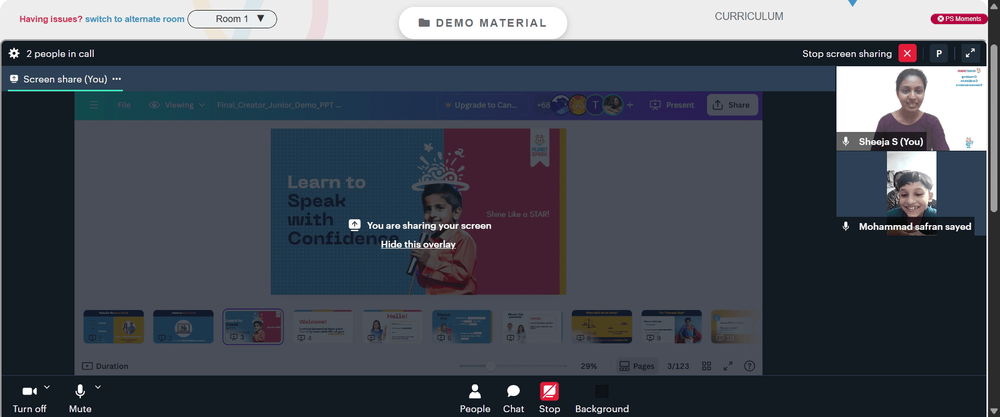The image size is (1000, 417).
Task: Open the Room 1 dropdown
Action: click(x=232, y=19)
